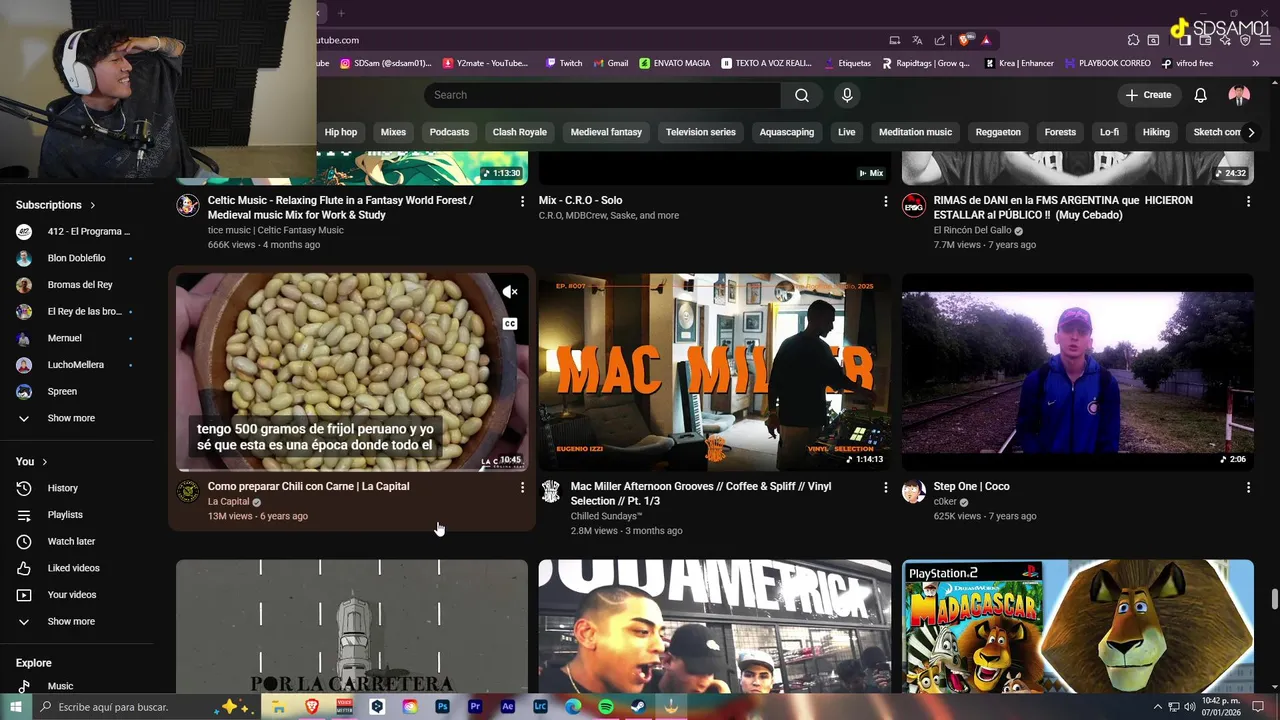Image resolution: width=1280 pixels, height=720 pixels.
Task: Open options for Como preparar Chili con Carne
Action: [x=522, y=487]
